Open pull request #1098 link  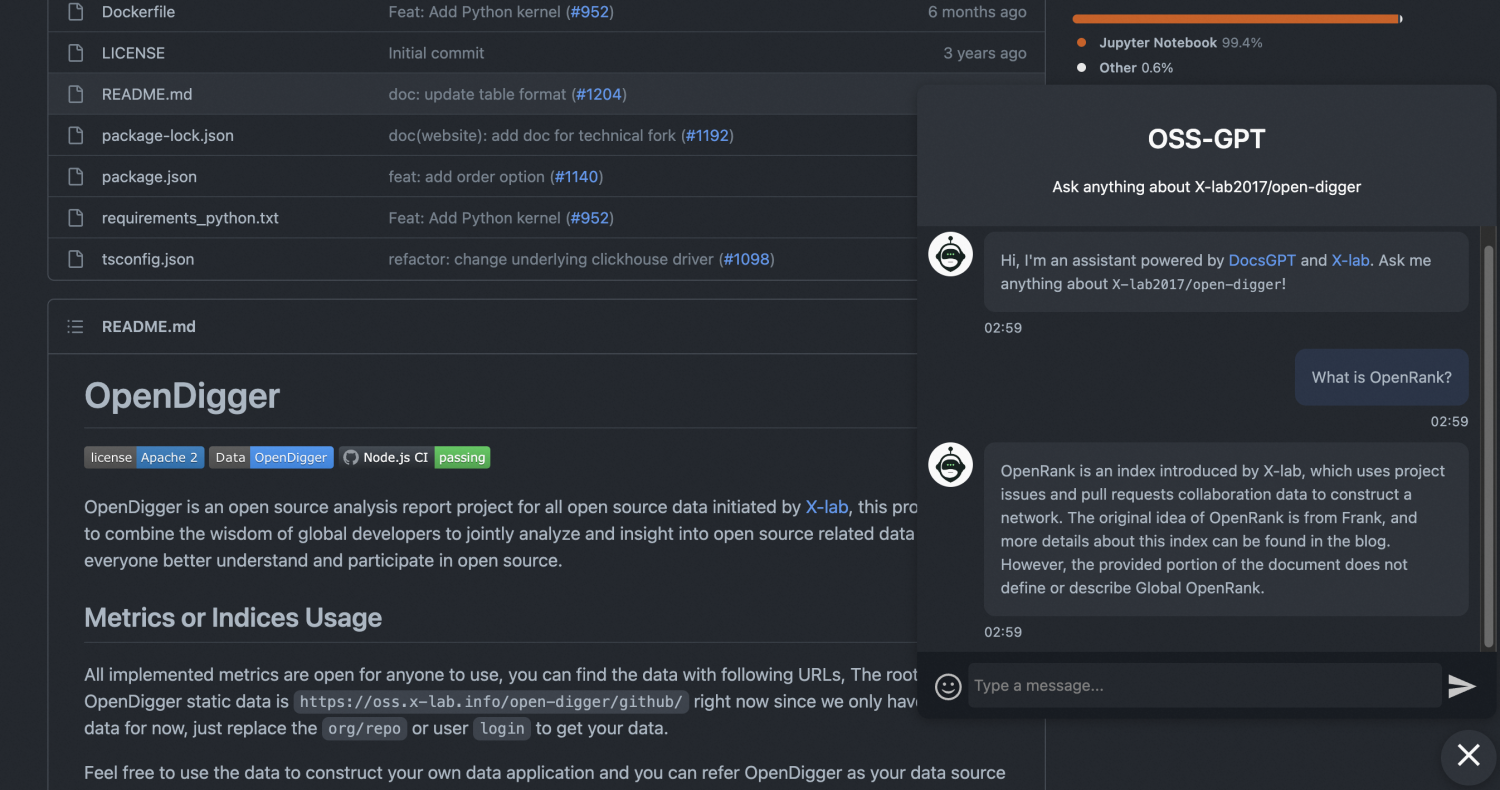tap(748, 259)
